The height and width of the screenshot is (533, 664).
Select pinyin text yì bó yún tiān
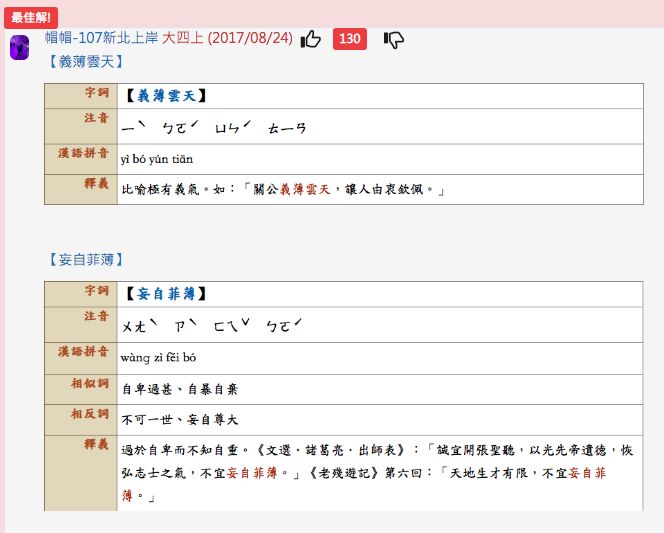pos(157,159)
